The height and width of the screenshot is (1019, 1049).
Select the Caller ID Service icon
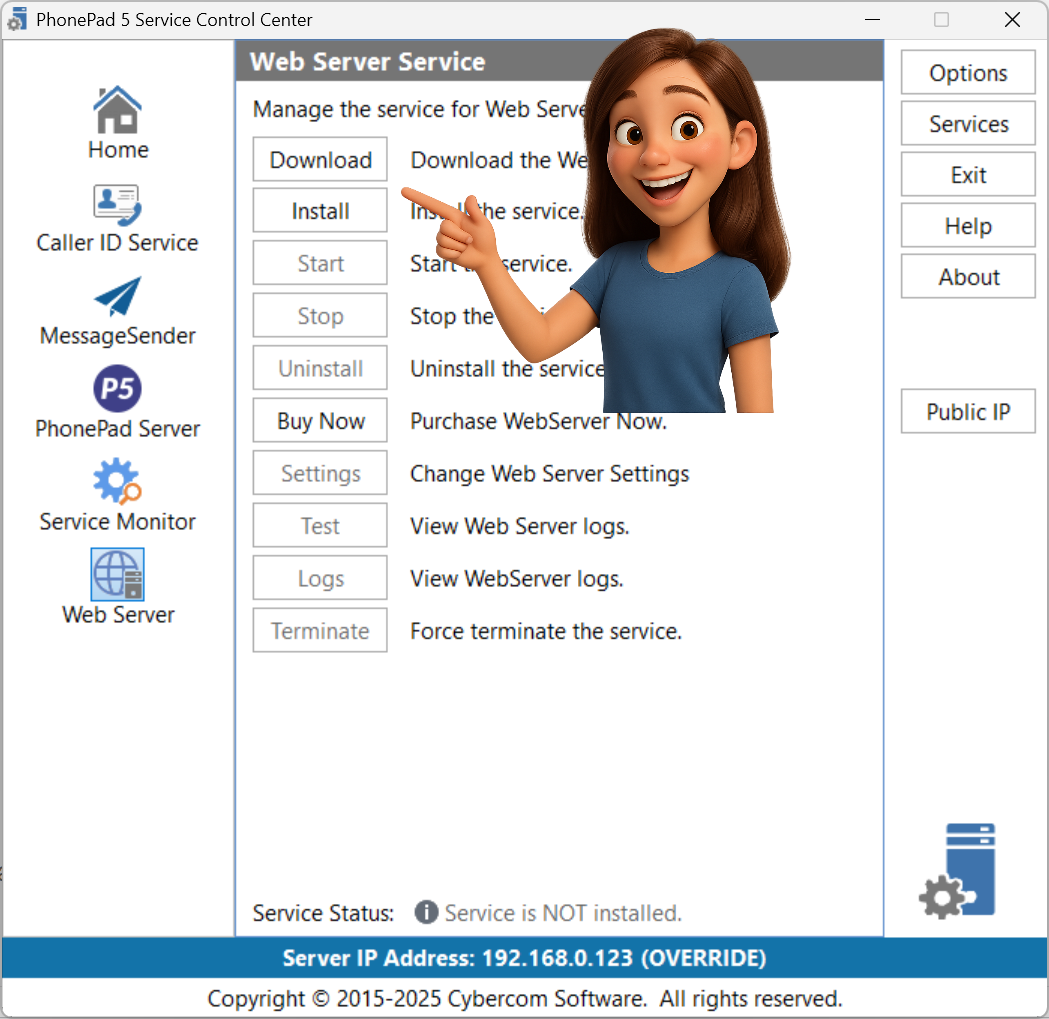(118, 205)
